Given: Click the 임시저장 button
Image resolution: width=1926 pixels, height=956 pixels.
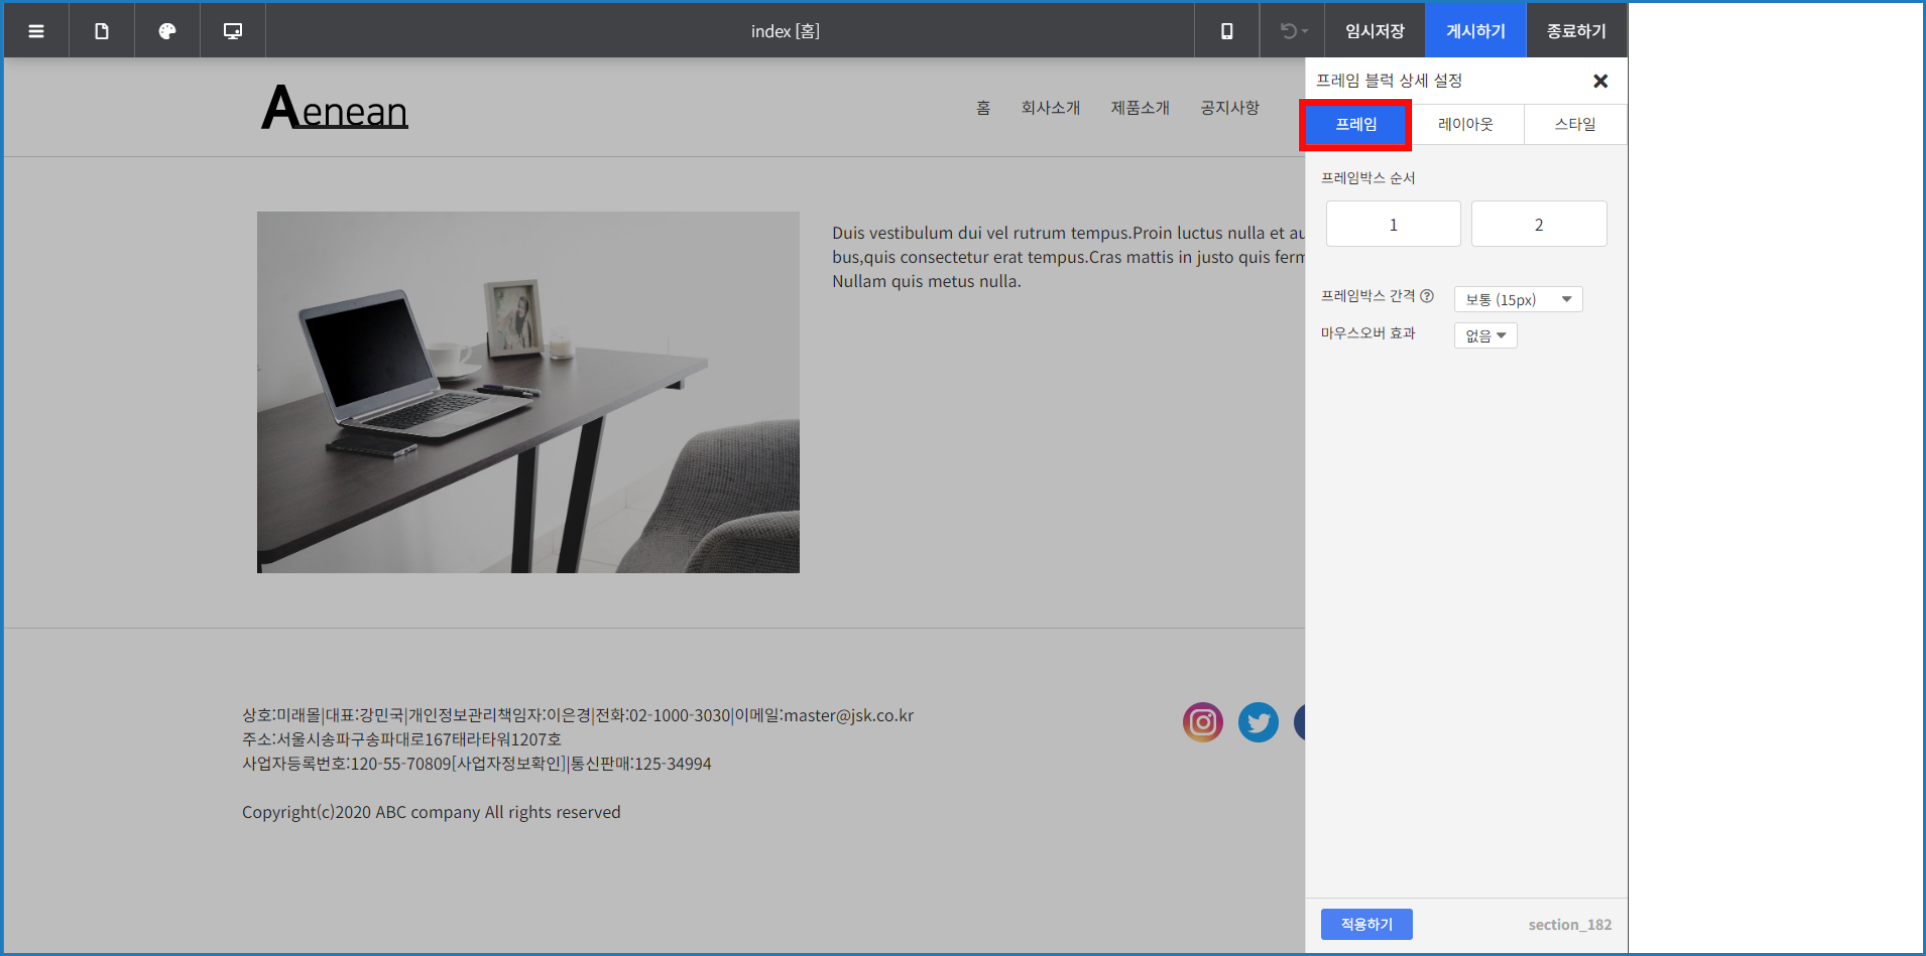Looking at the screenshot, I should point(1375,31).
